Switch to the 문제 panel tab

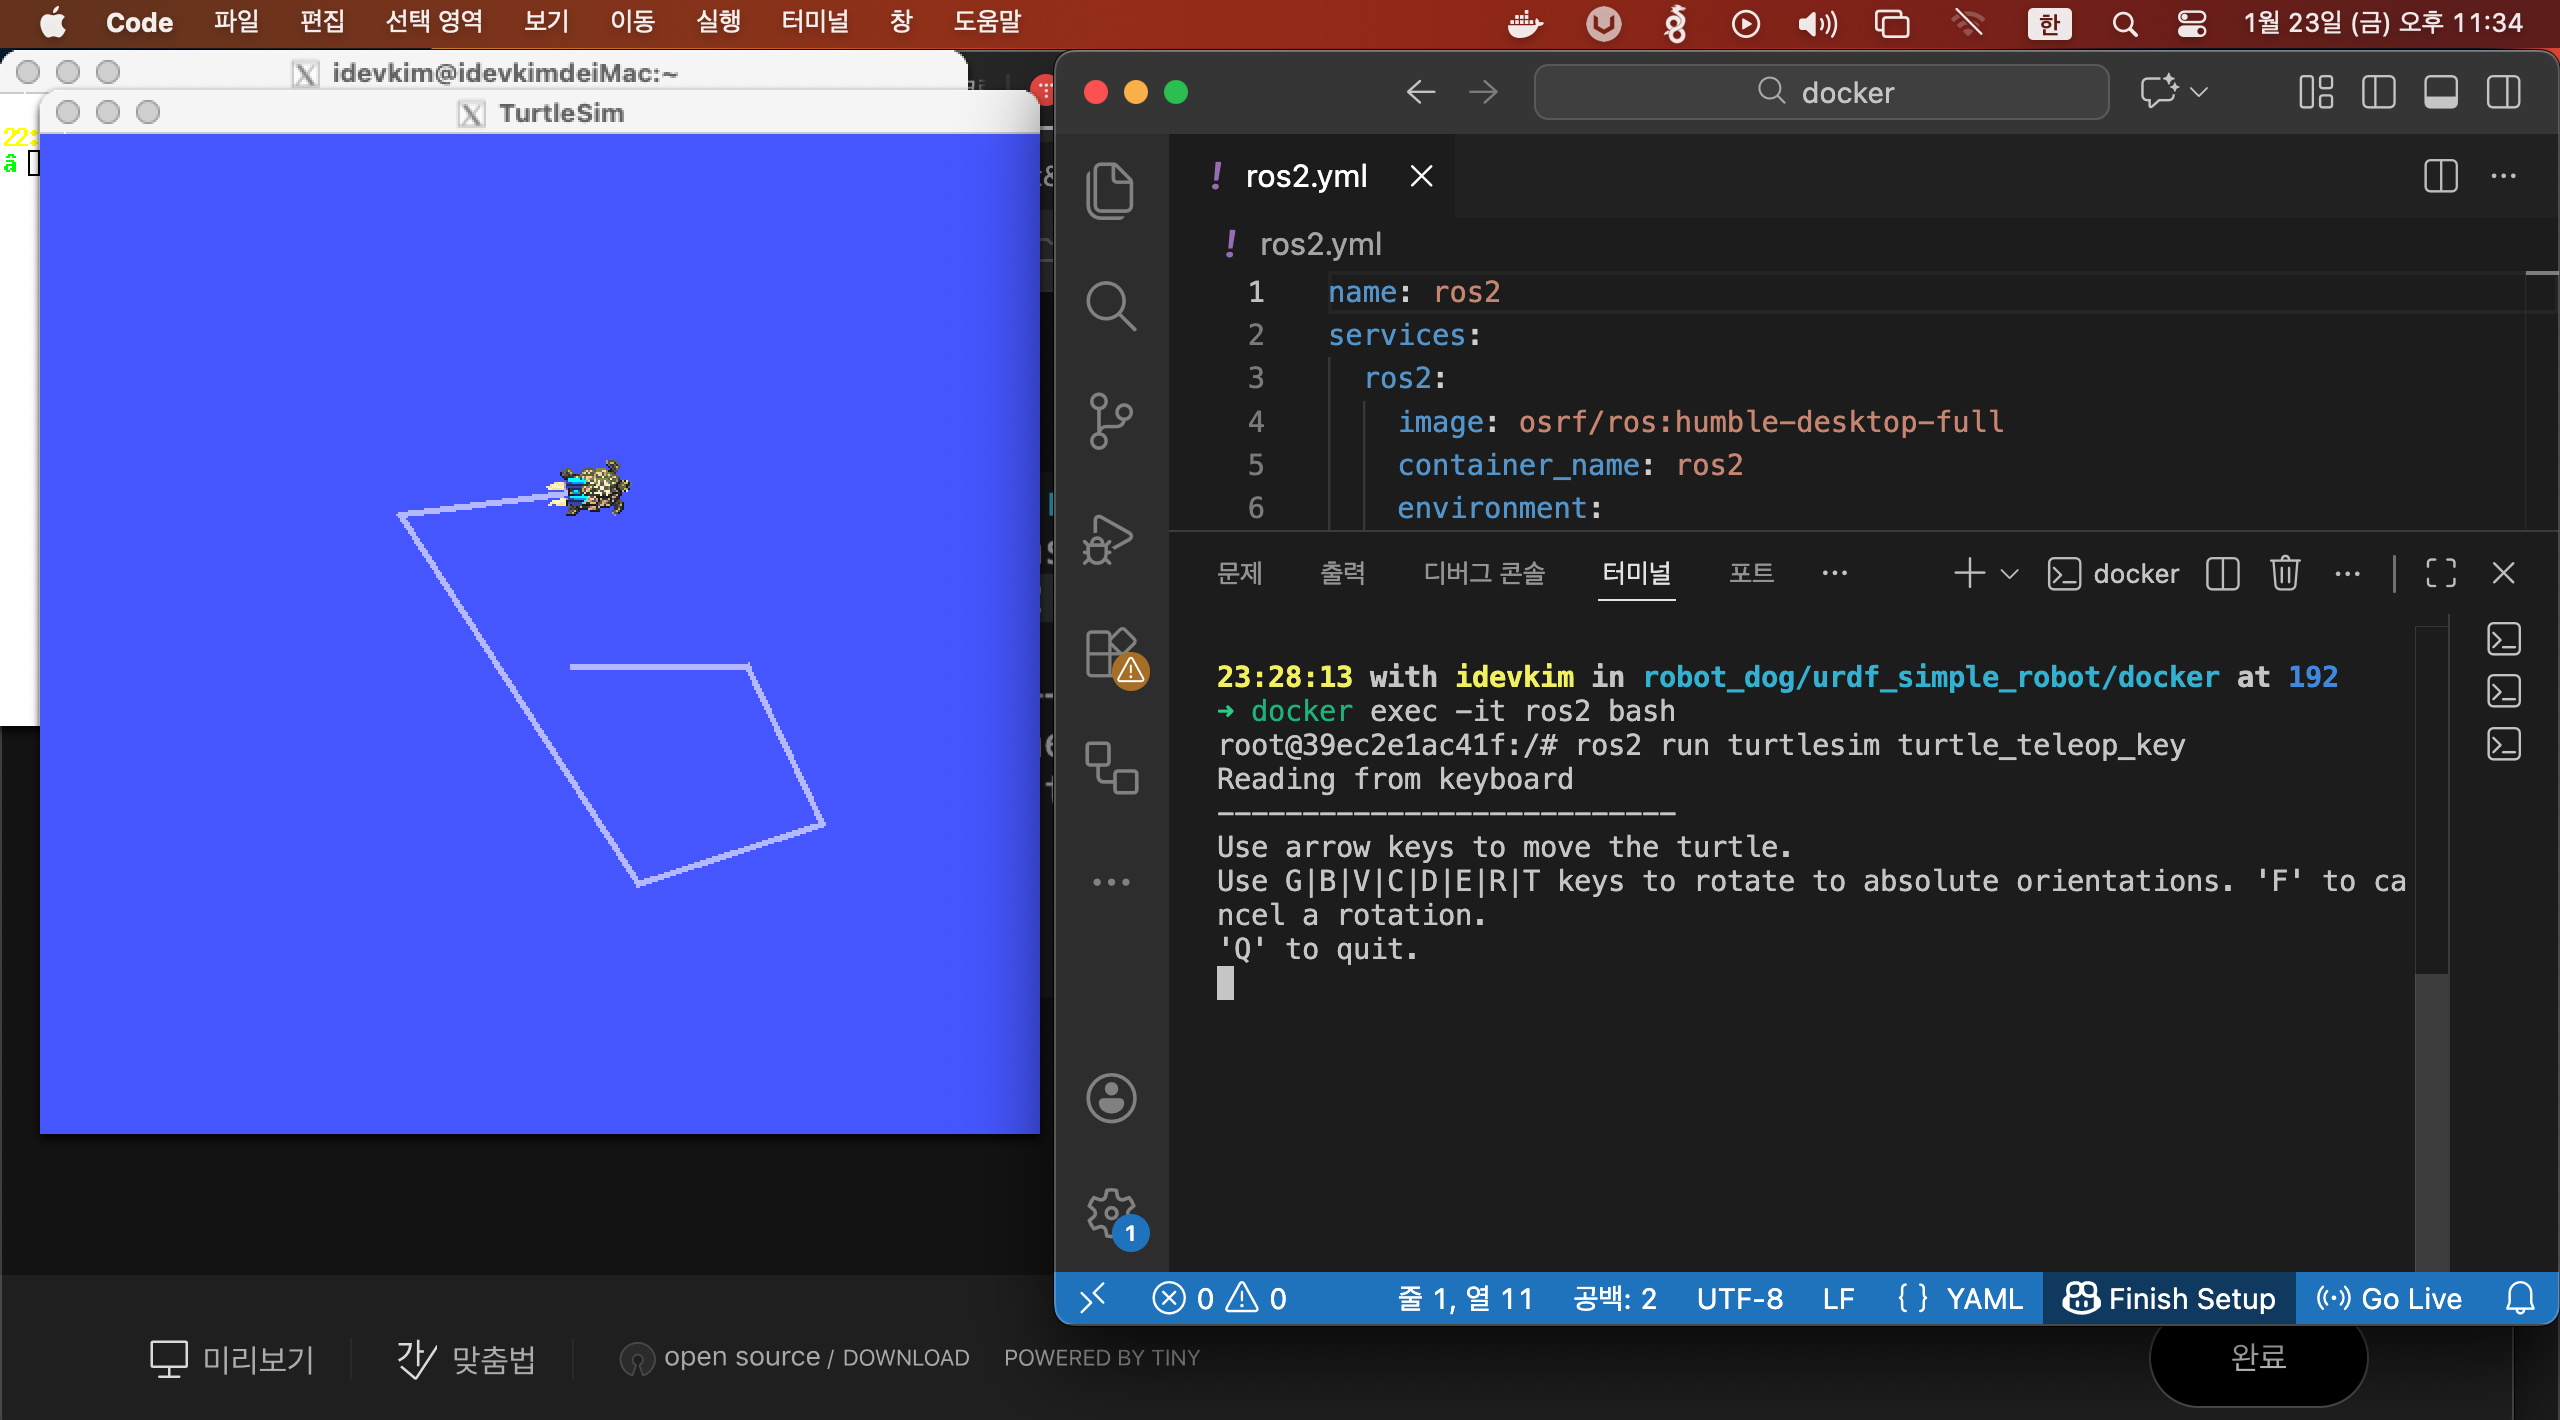(1240, 573)
